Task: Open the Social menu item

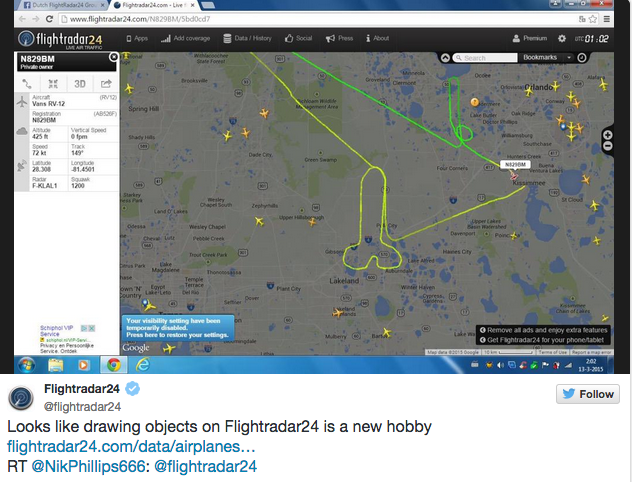Action: point(299,38)
